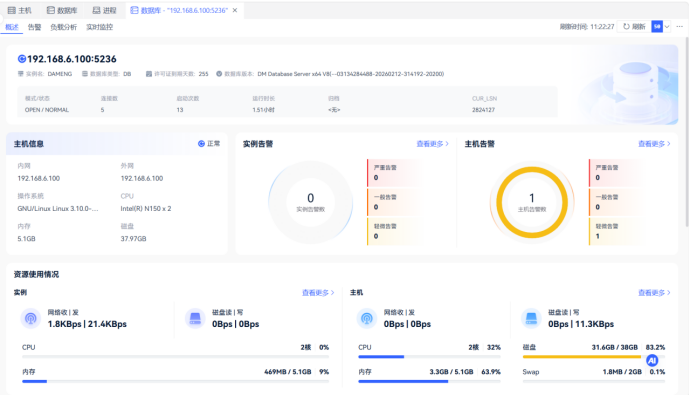Click the 磁盘 83.2% yellow usage bar
This screenshot has width=691, height=395.
594,357
